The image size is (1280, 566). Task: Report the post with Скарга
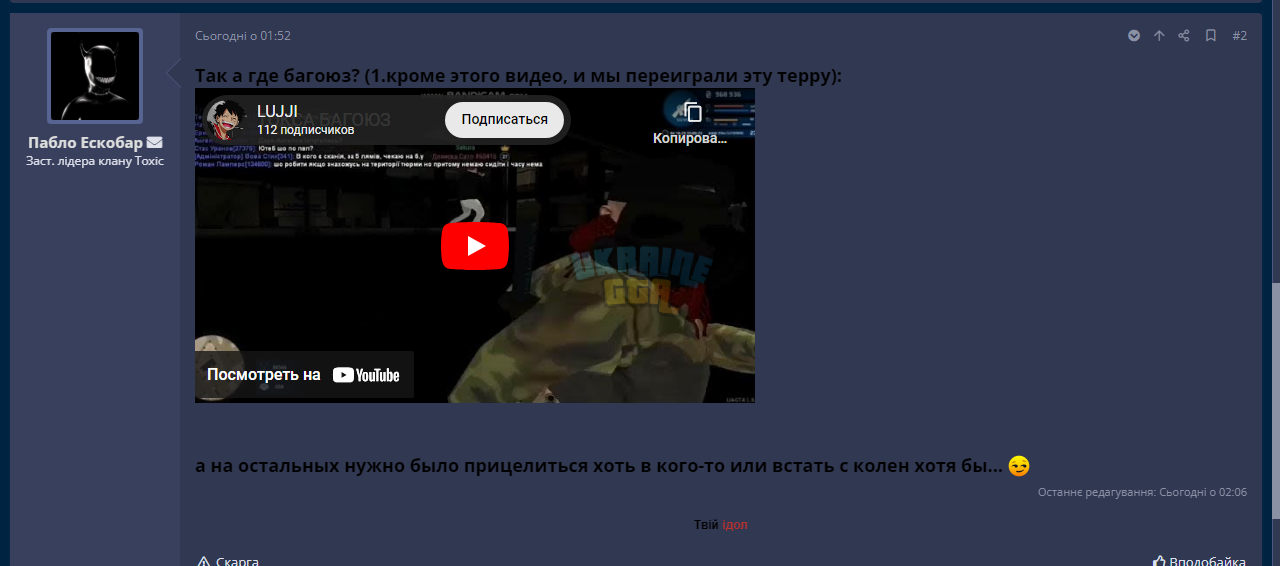pyautogui.click(x=228, y=561)
